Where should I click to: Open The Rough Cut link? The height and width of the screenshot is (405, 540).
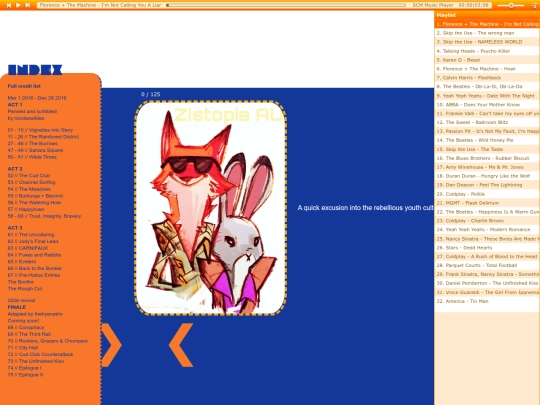(x=25, y=289)
